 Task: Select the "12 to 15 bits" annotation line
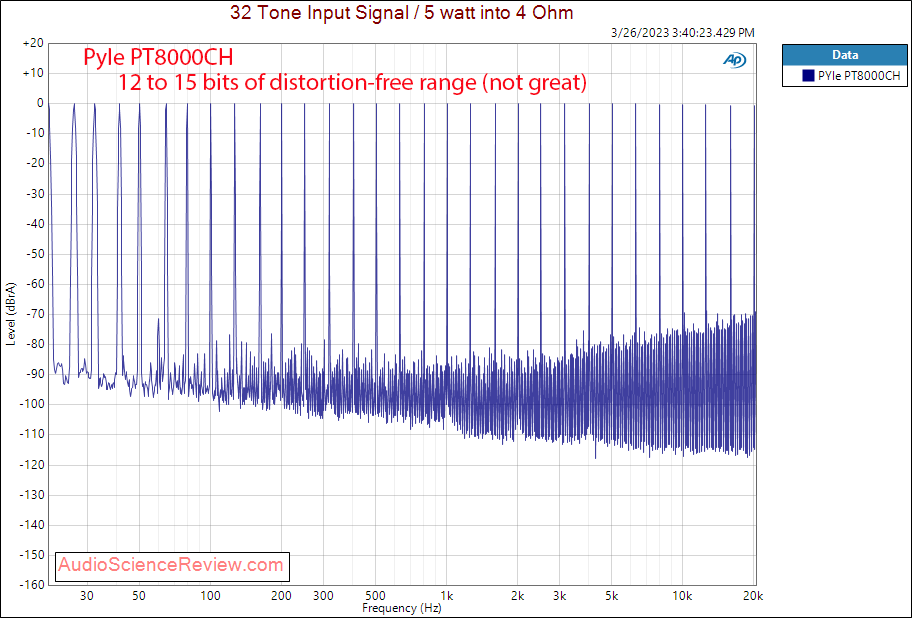click(352, 82)
